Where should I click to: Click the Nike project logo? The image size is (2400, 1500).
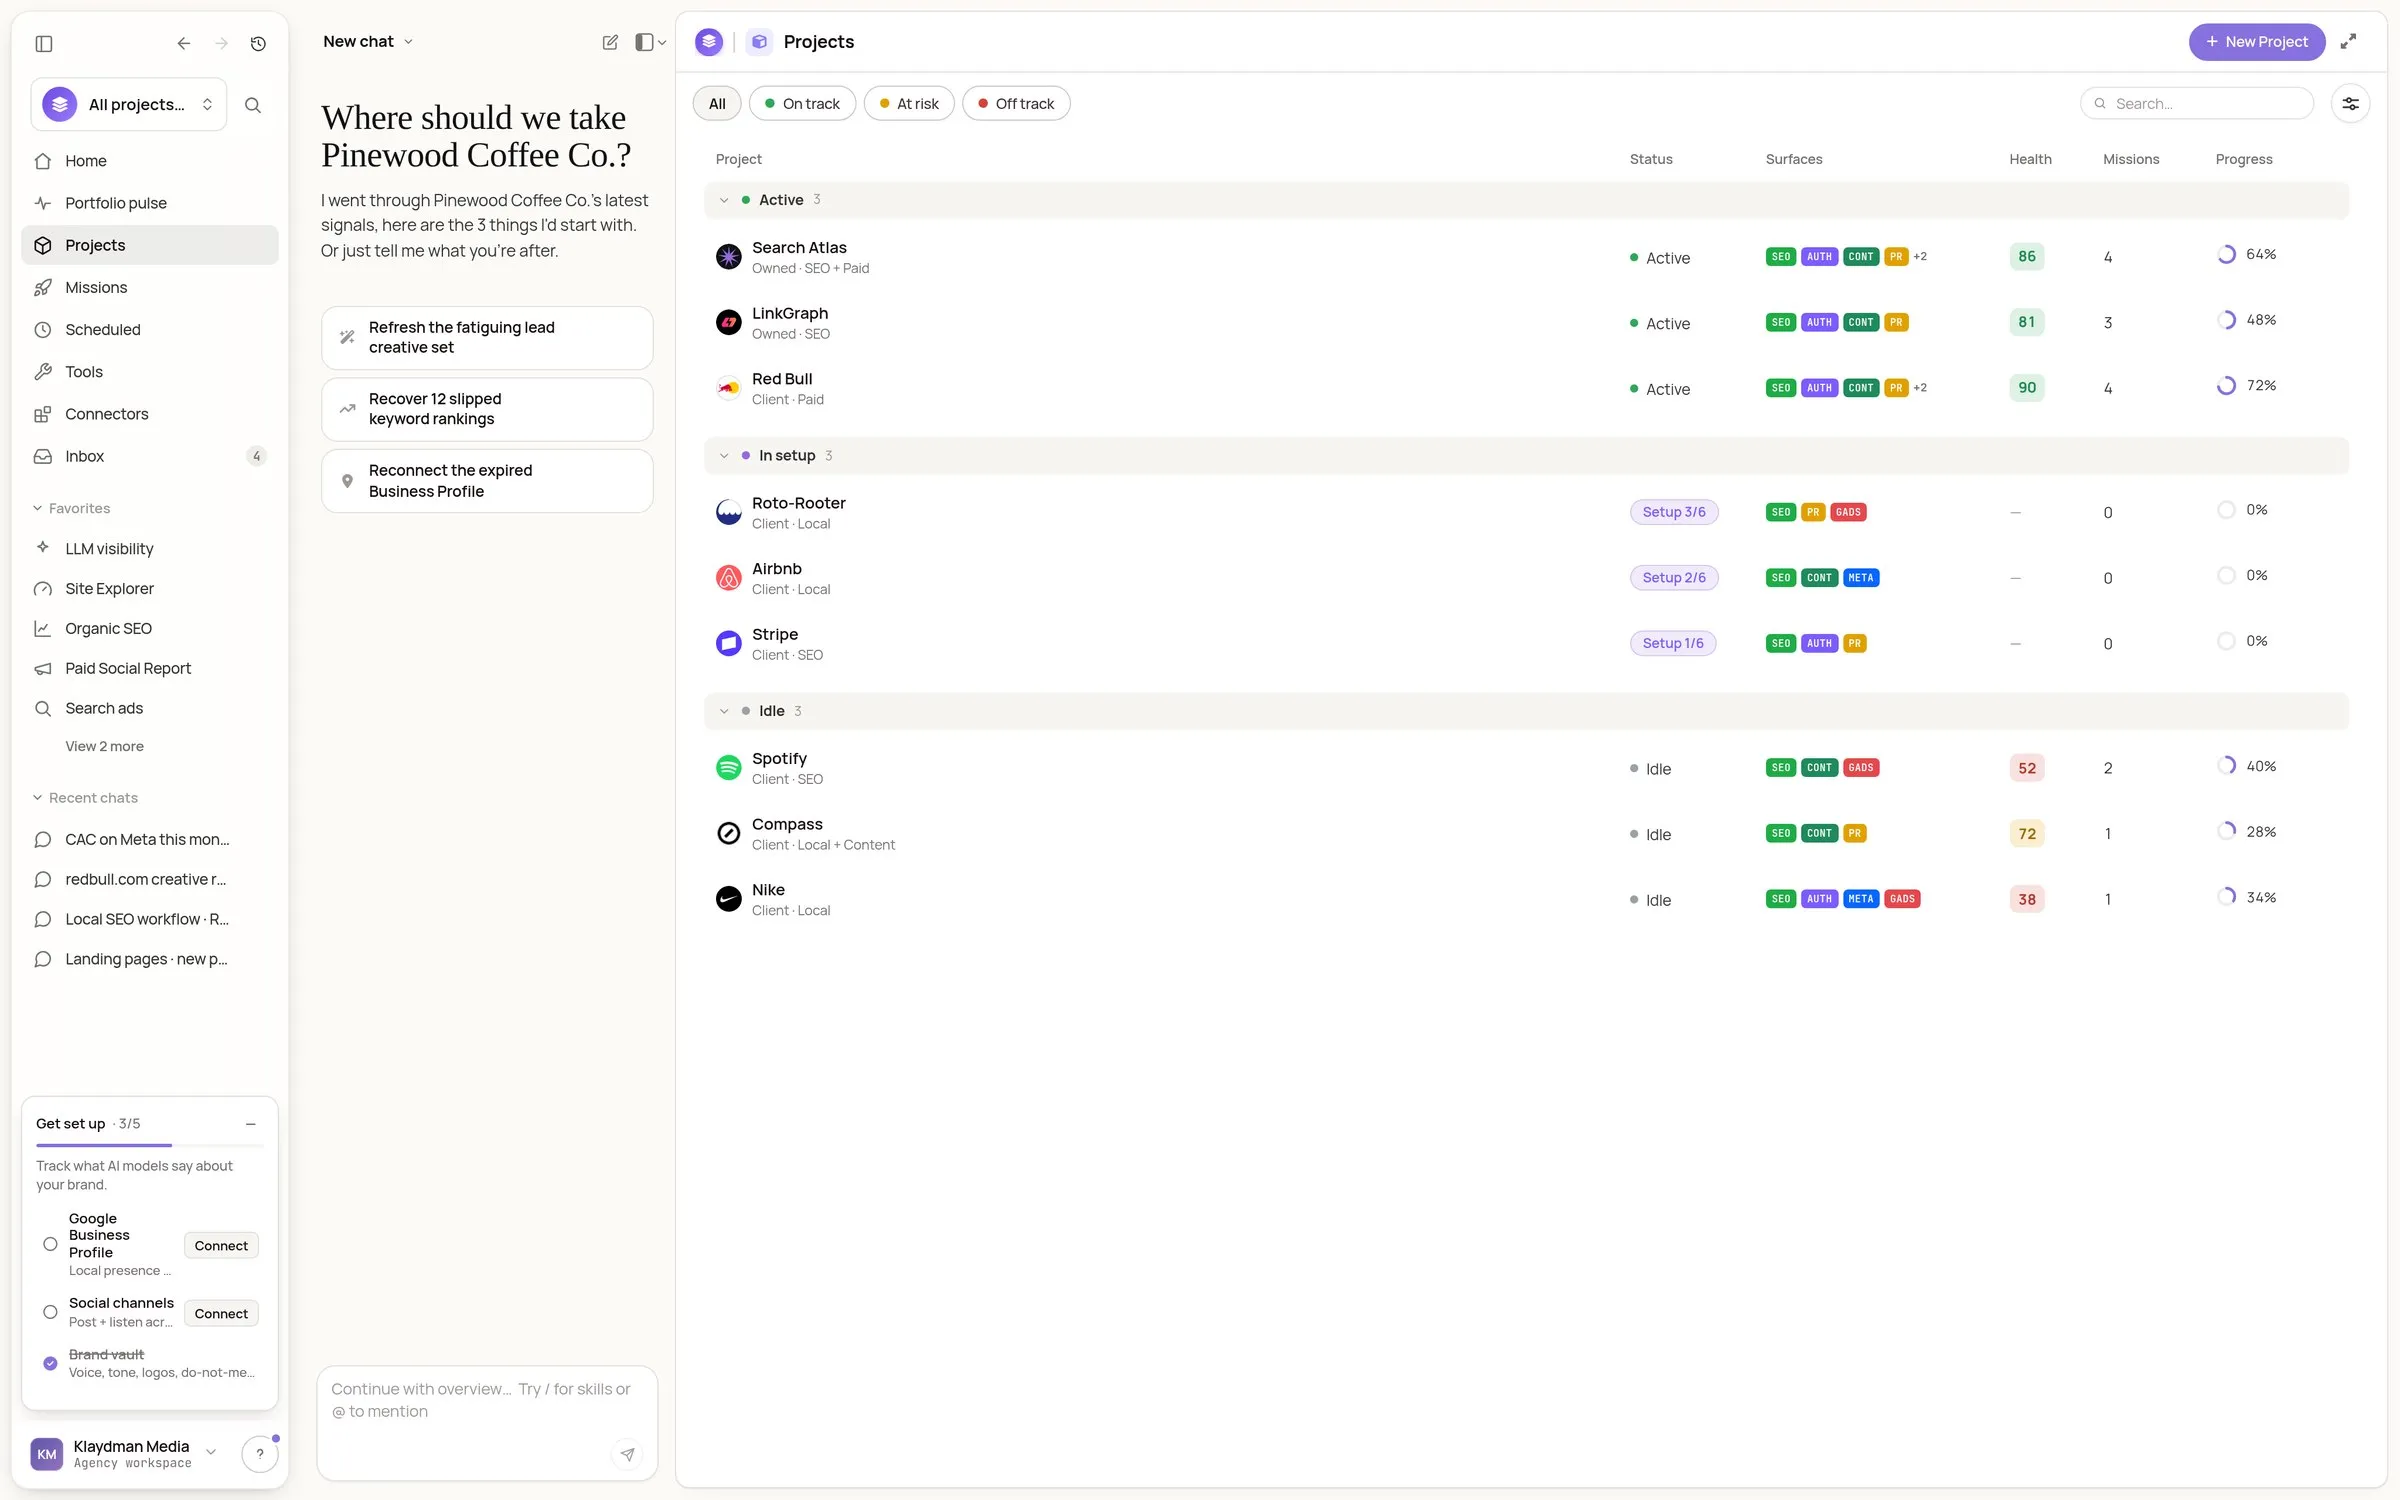click(729, 899)
